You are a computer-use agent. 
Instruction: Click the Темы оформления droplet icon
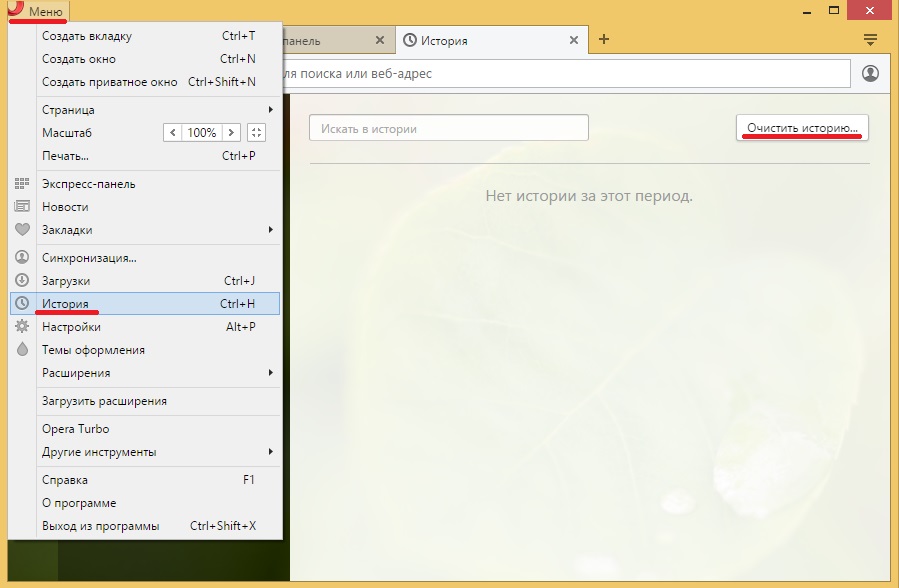pyautogui.click(x=22, y=349)
